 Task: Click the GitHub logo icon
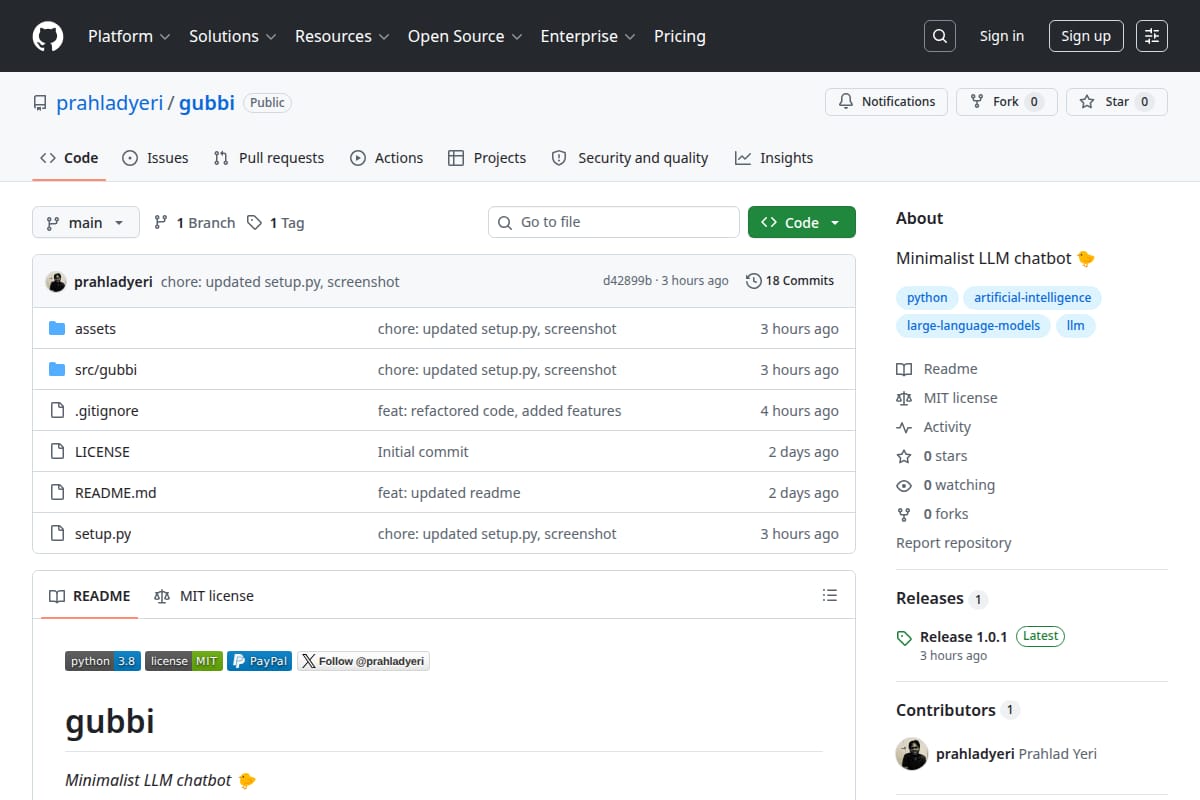pos(48,36)
